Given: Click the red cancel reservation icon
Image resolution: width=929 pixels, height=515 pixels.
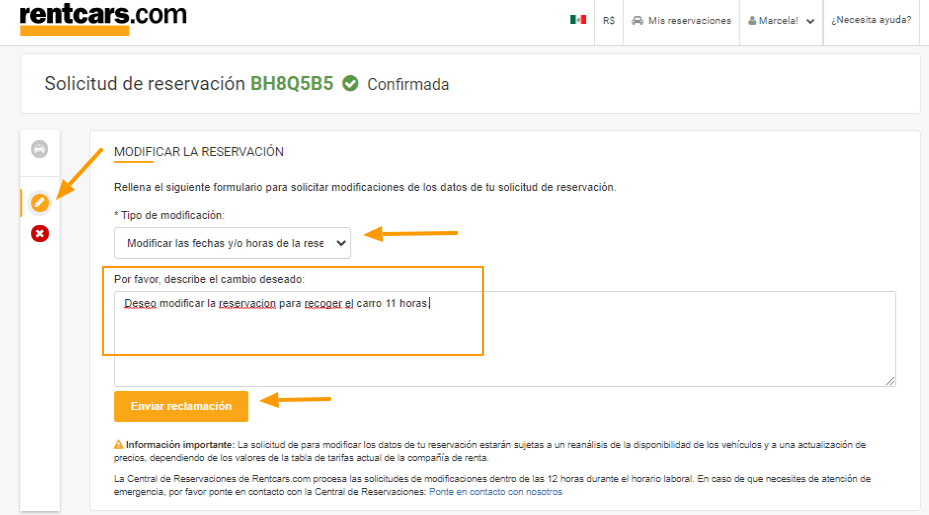Looking at the screenshot, I should [x=40, y=233].
